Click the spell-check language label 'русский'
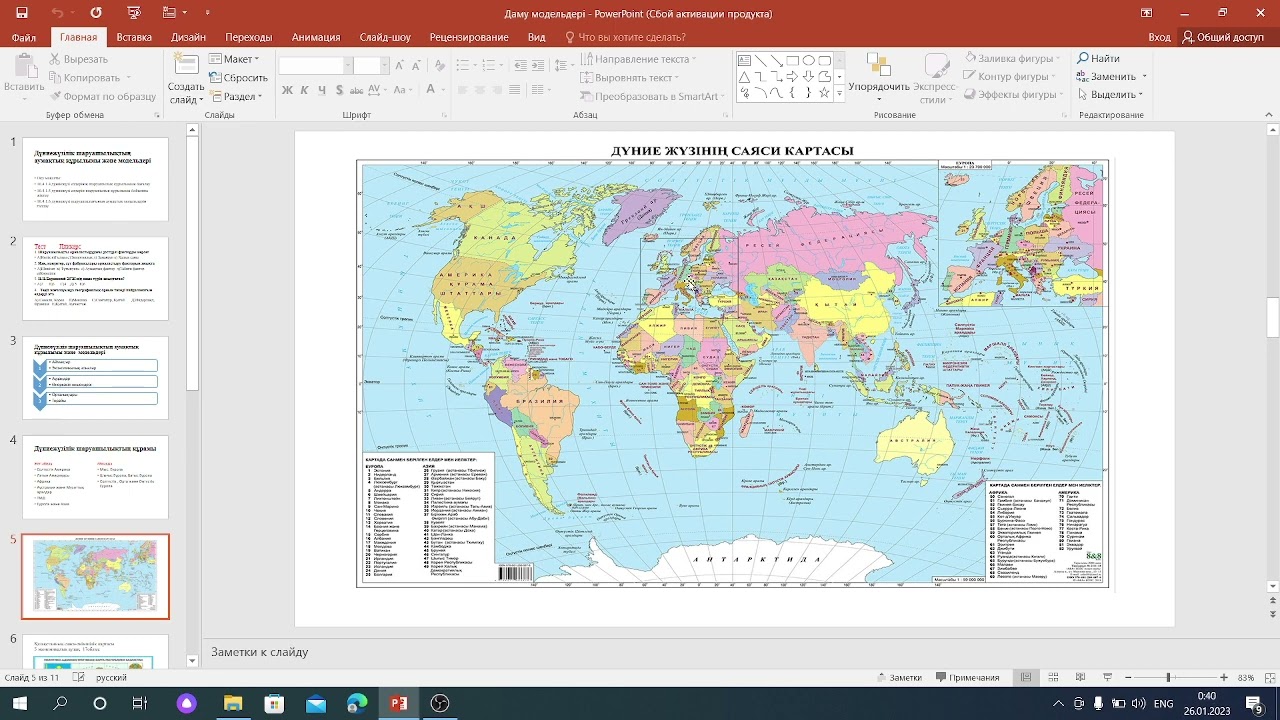The image size is (1280, 720). 111,677
